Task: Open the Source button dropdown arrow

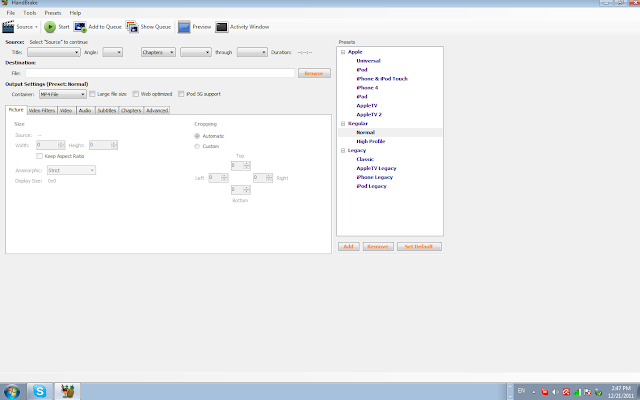Action: click(36, 27)
